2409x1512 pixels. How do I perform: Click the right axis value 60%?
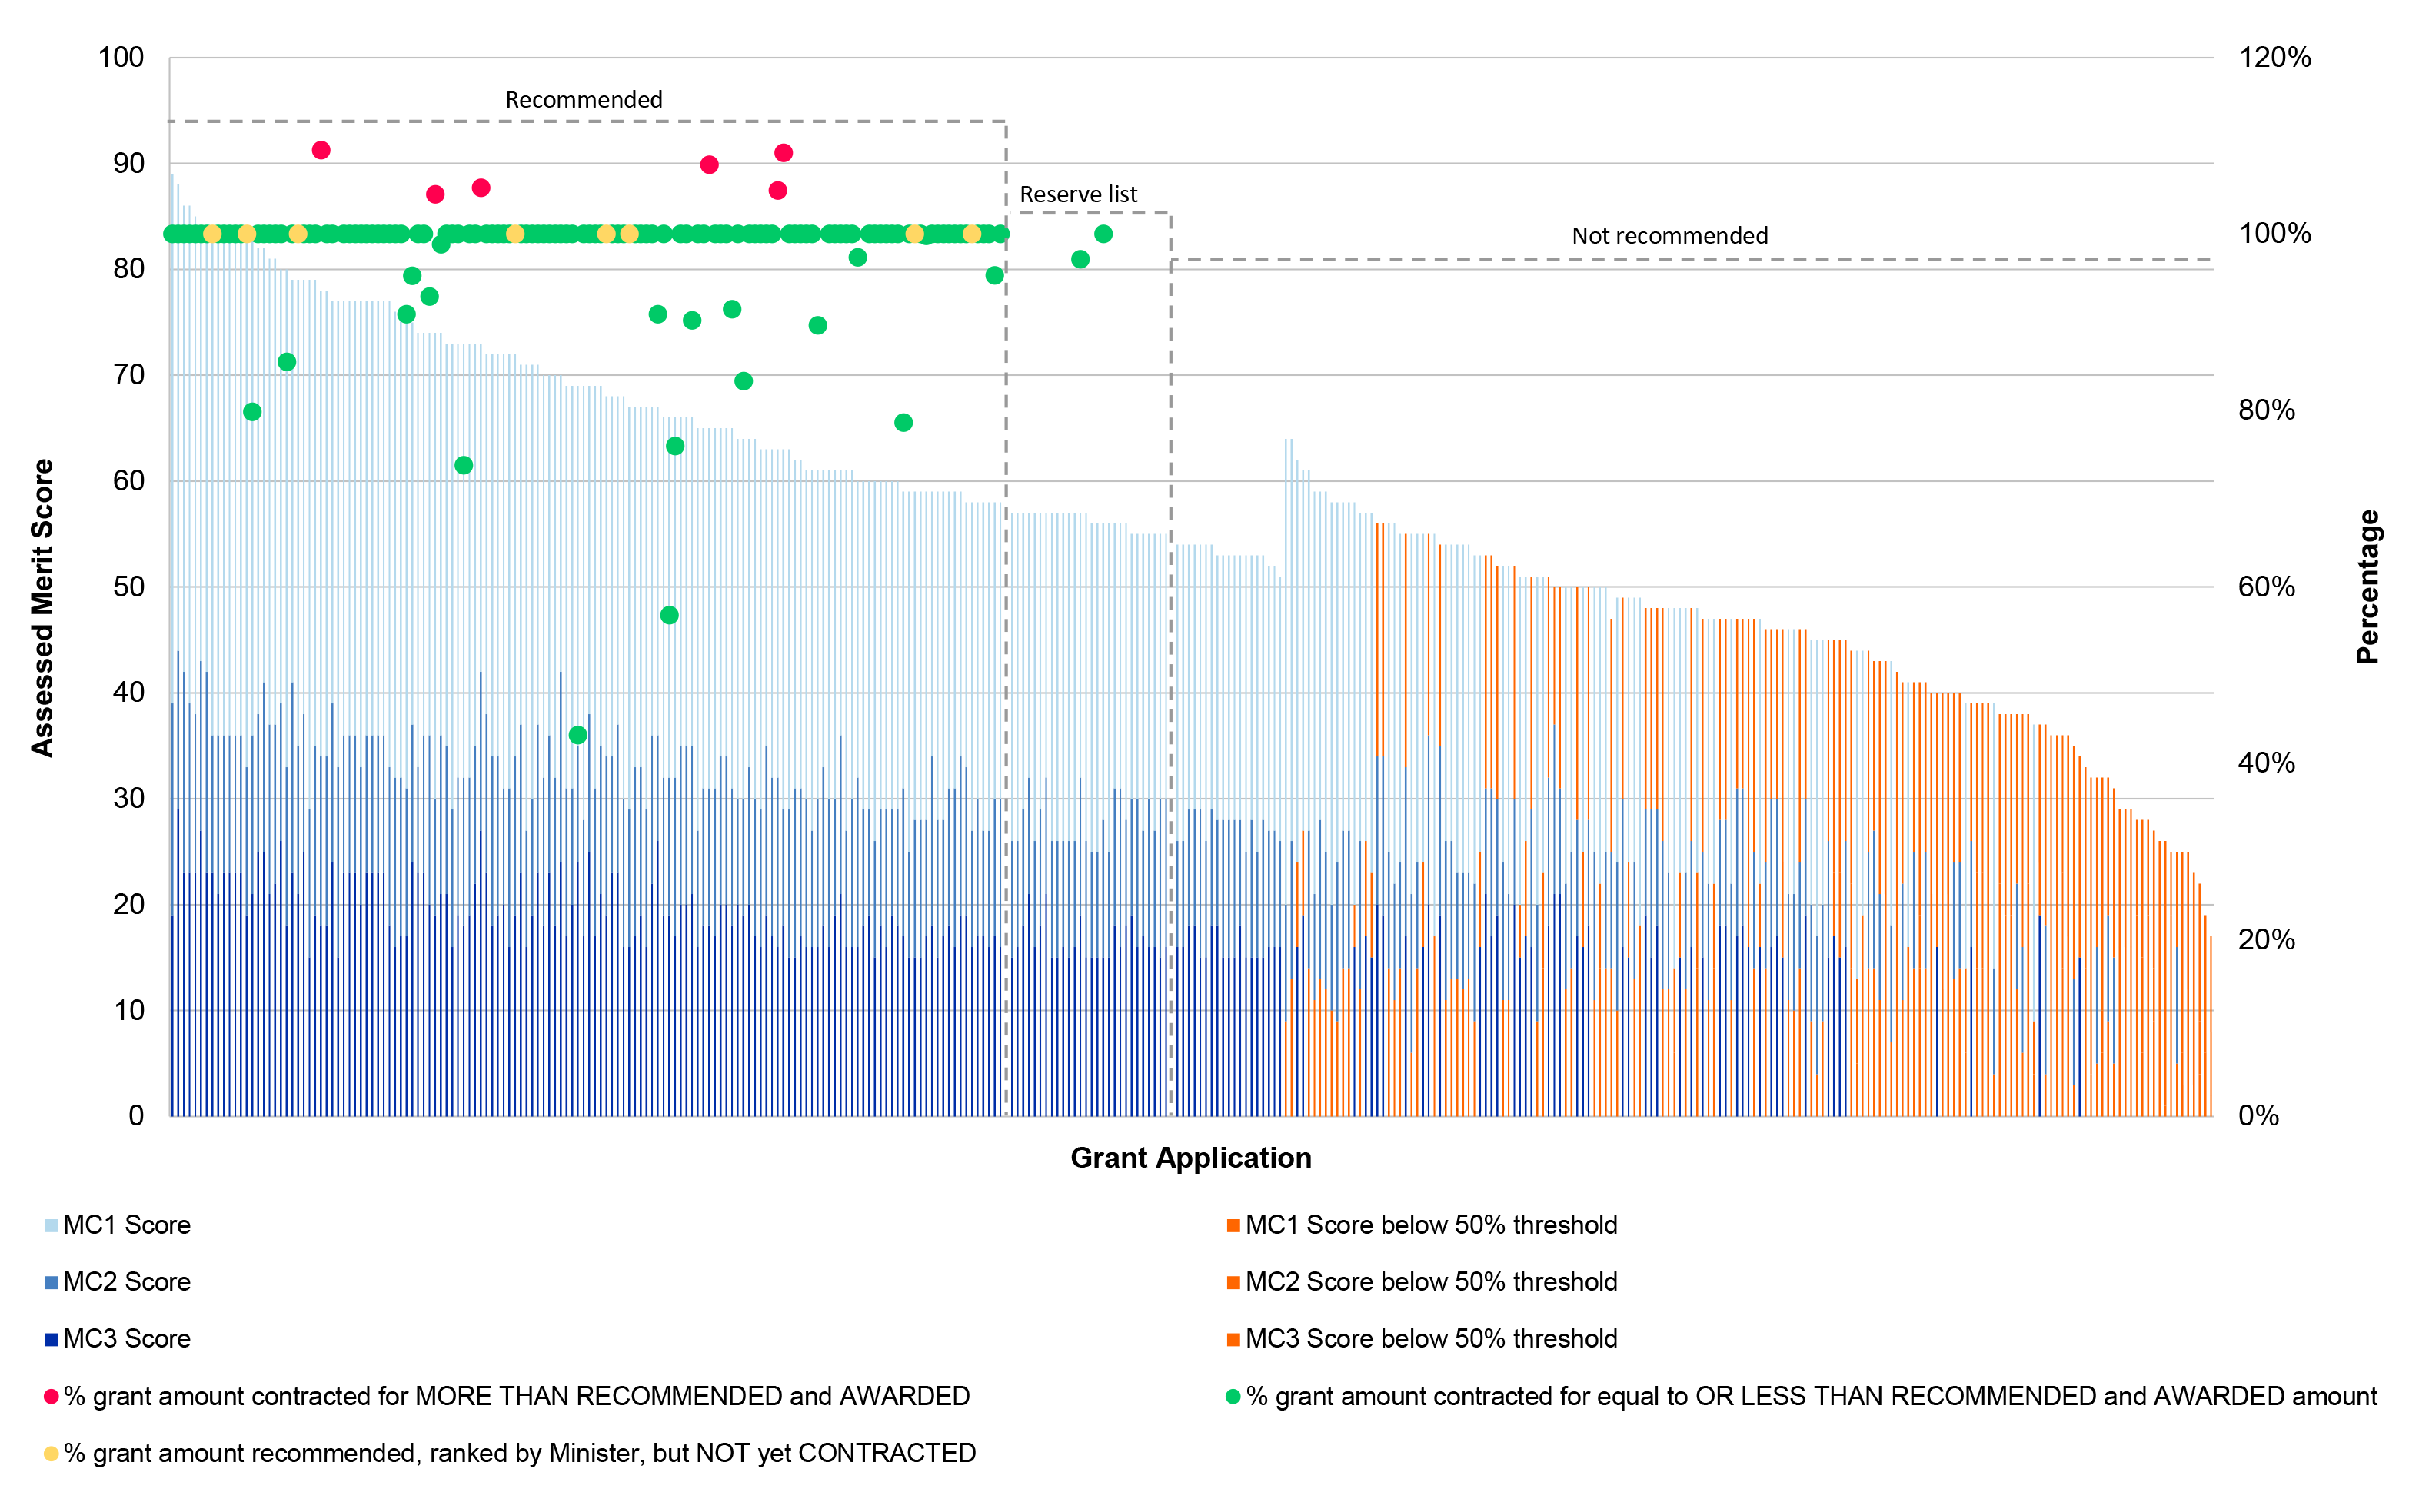click(x=2267, y=587)
